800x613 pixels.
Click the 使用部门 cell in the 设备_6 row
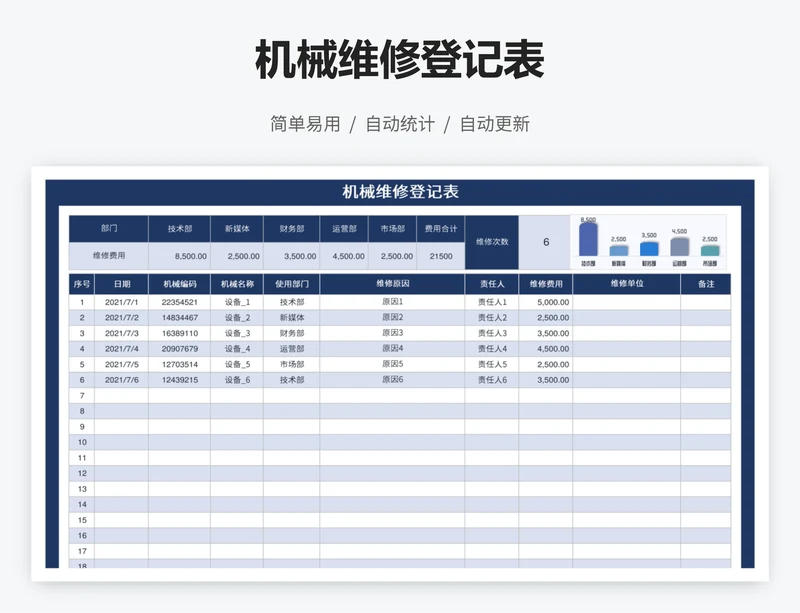click(291, 380)
